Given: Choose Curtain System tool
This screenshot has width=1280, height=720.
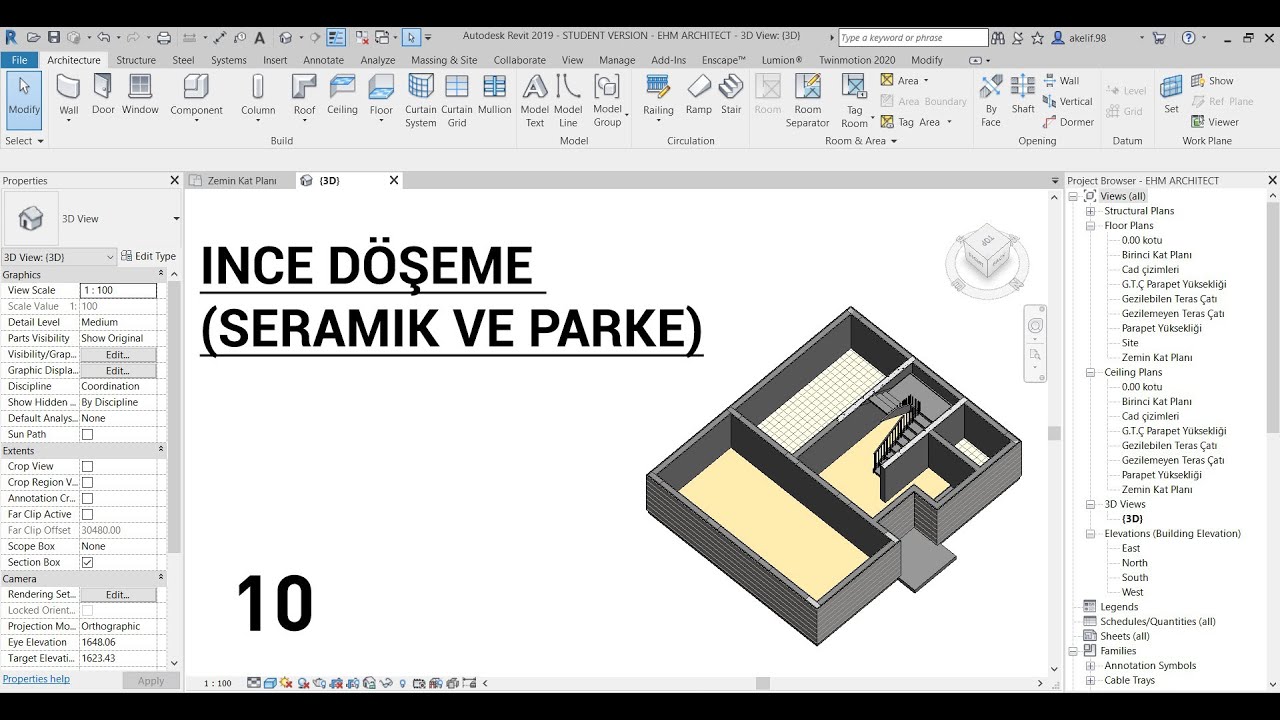Looking at the screenshot, I should coord(421,101).
